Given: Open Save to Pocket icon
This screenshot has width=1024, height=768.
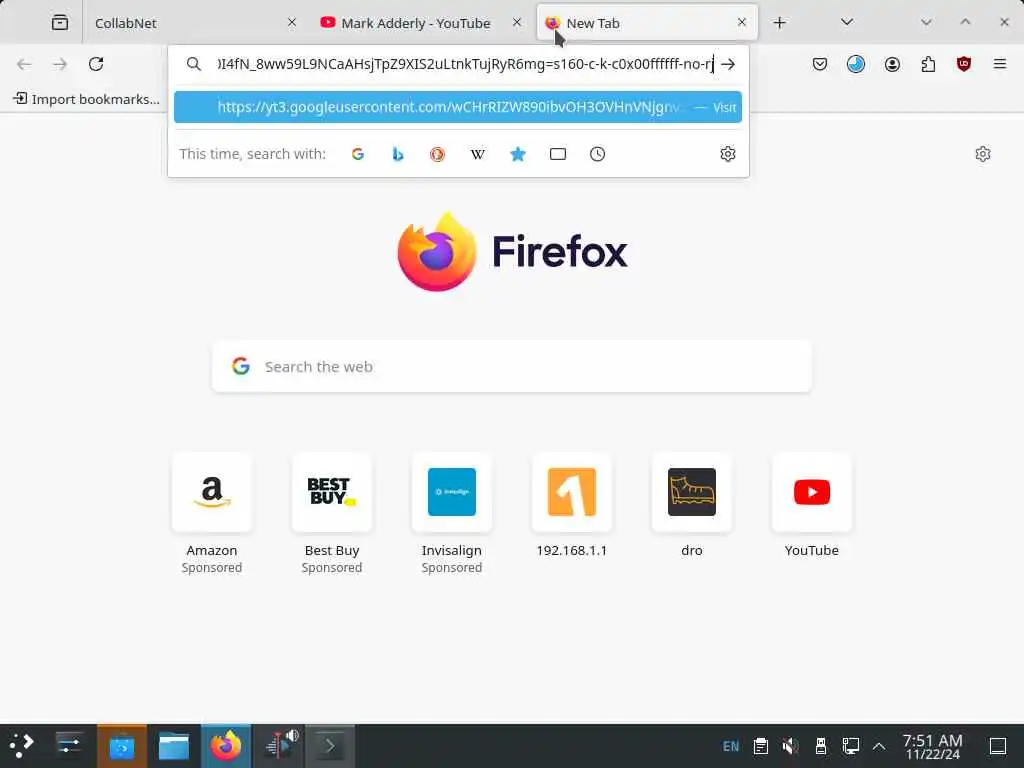Looking at the screenshot, I should click(x=820, y=64).
